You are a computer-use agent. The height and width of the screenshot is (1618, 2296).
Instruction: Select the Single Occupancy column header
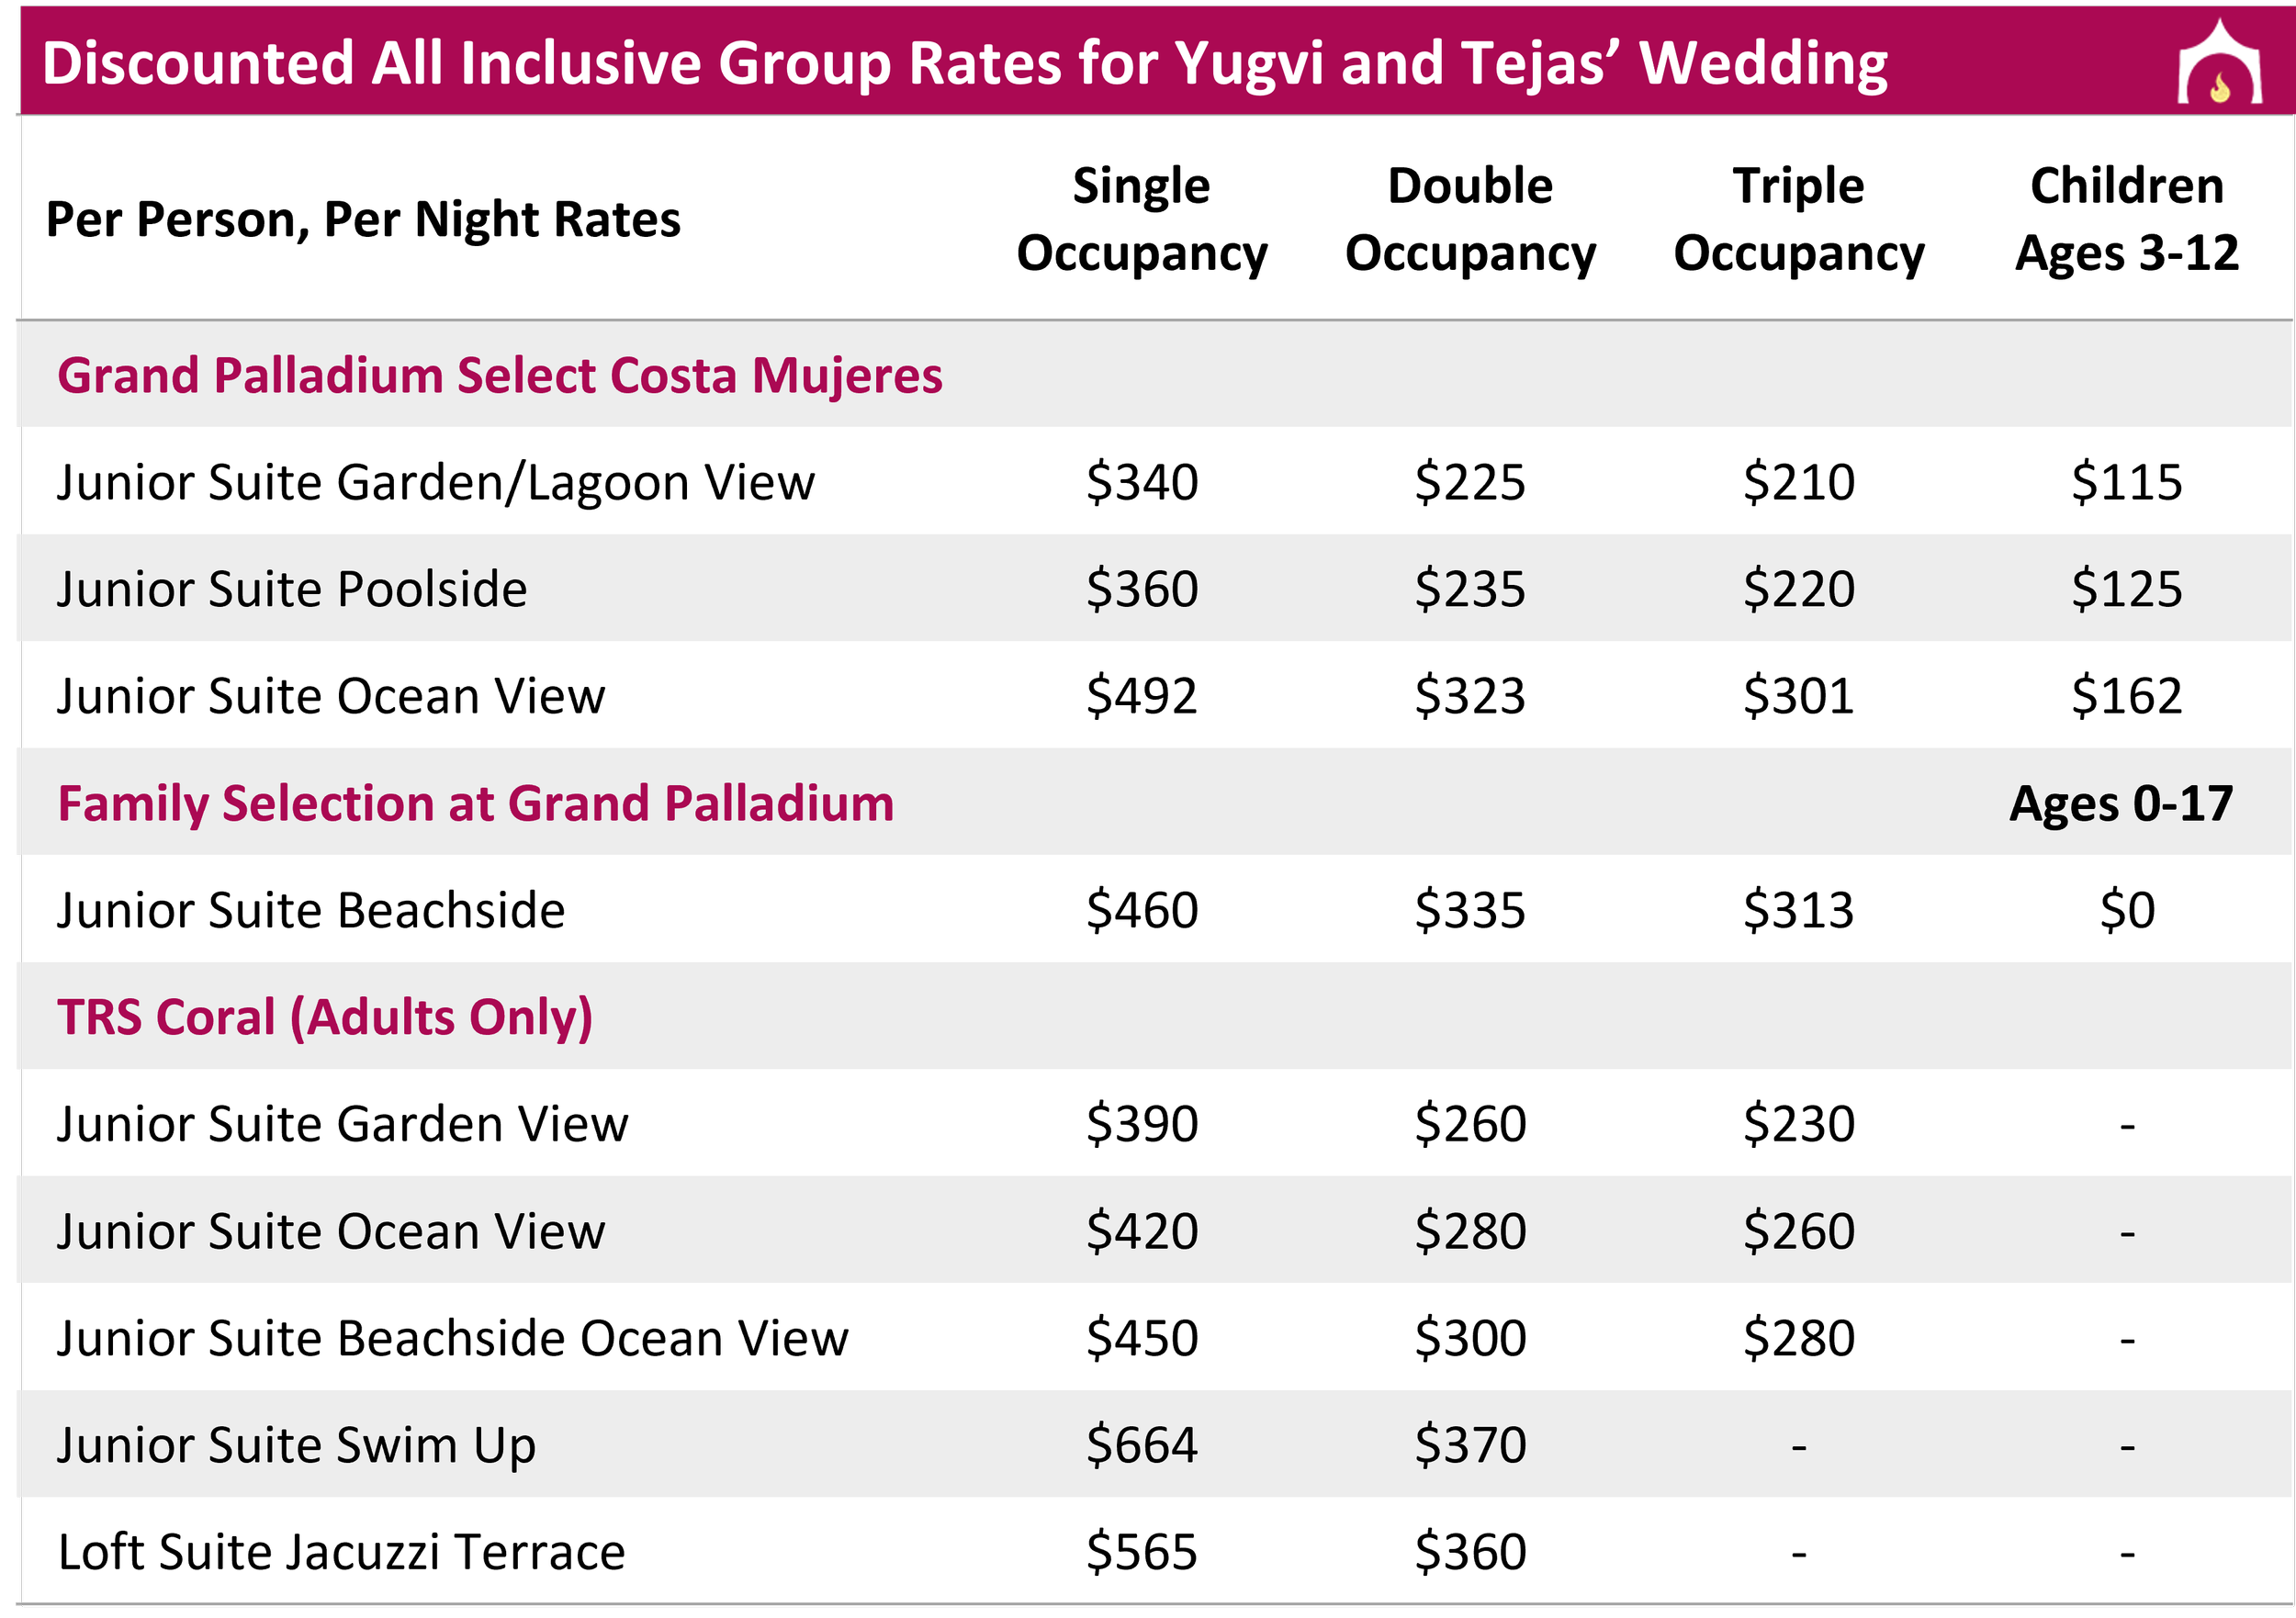[x=1141, y=219]
